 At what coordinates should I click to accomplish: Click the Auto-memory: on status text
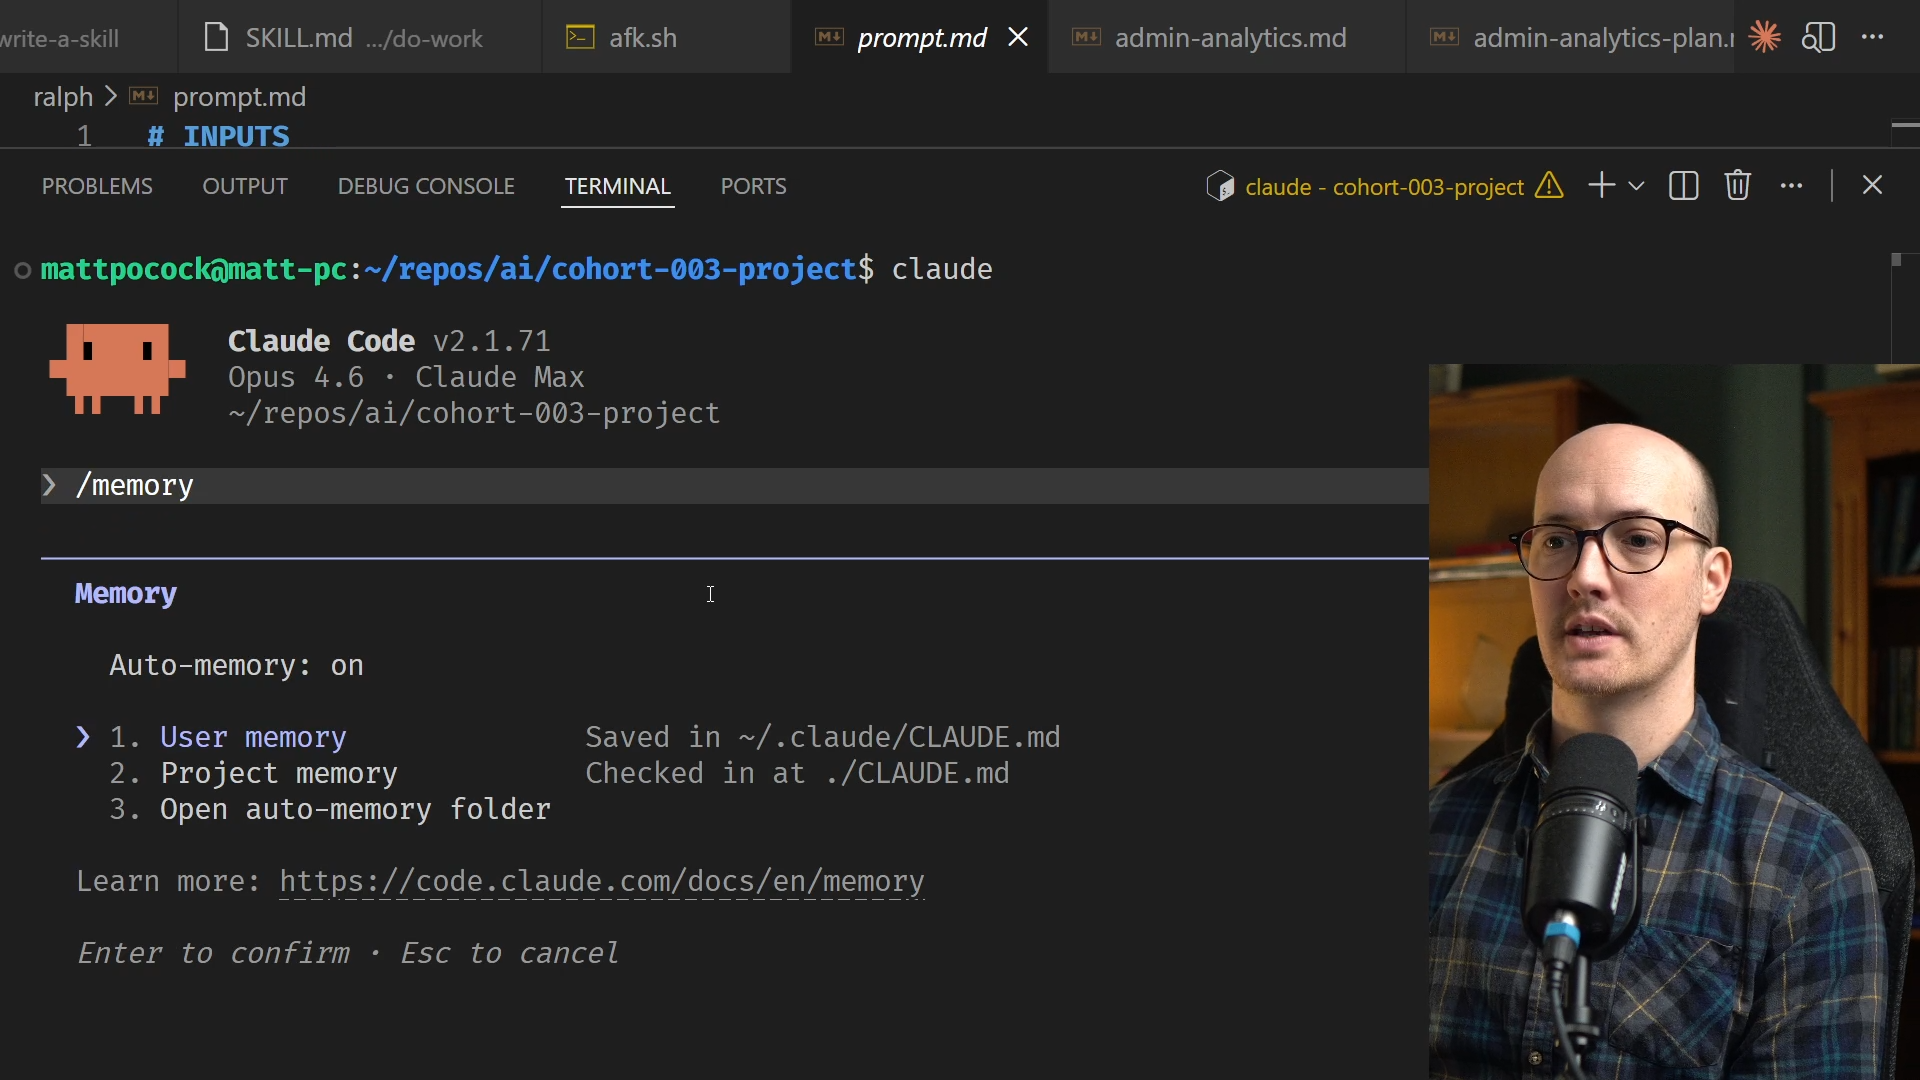click(236, 666)
